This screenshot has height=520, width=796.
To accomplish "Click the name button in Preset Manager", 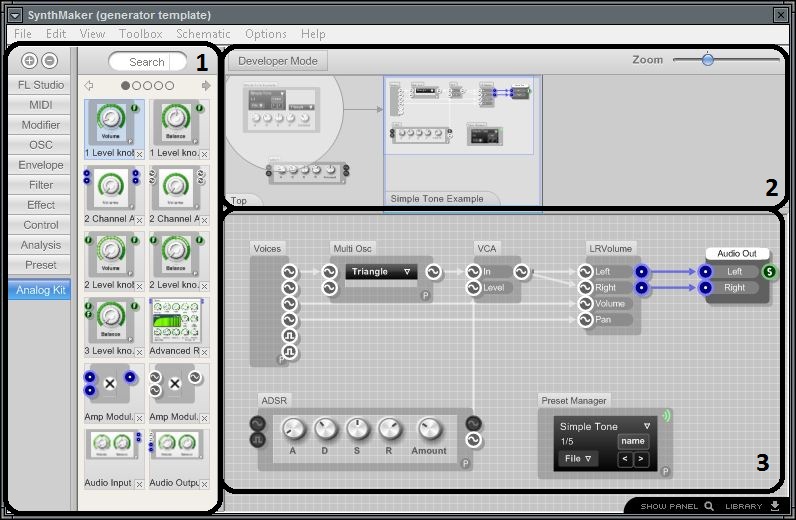I will 632,441.
